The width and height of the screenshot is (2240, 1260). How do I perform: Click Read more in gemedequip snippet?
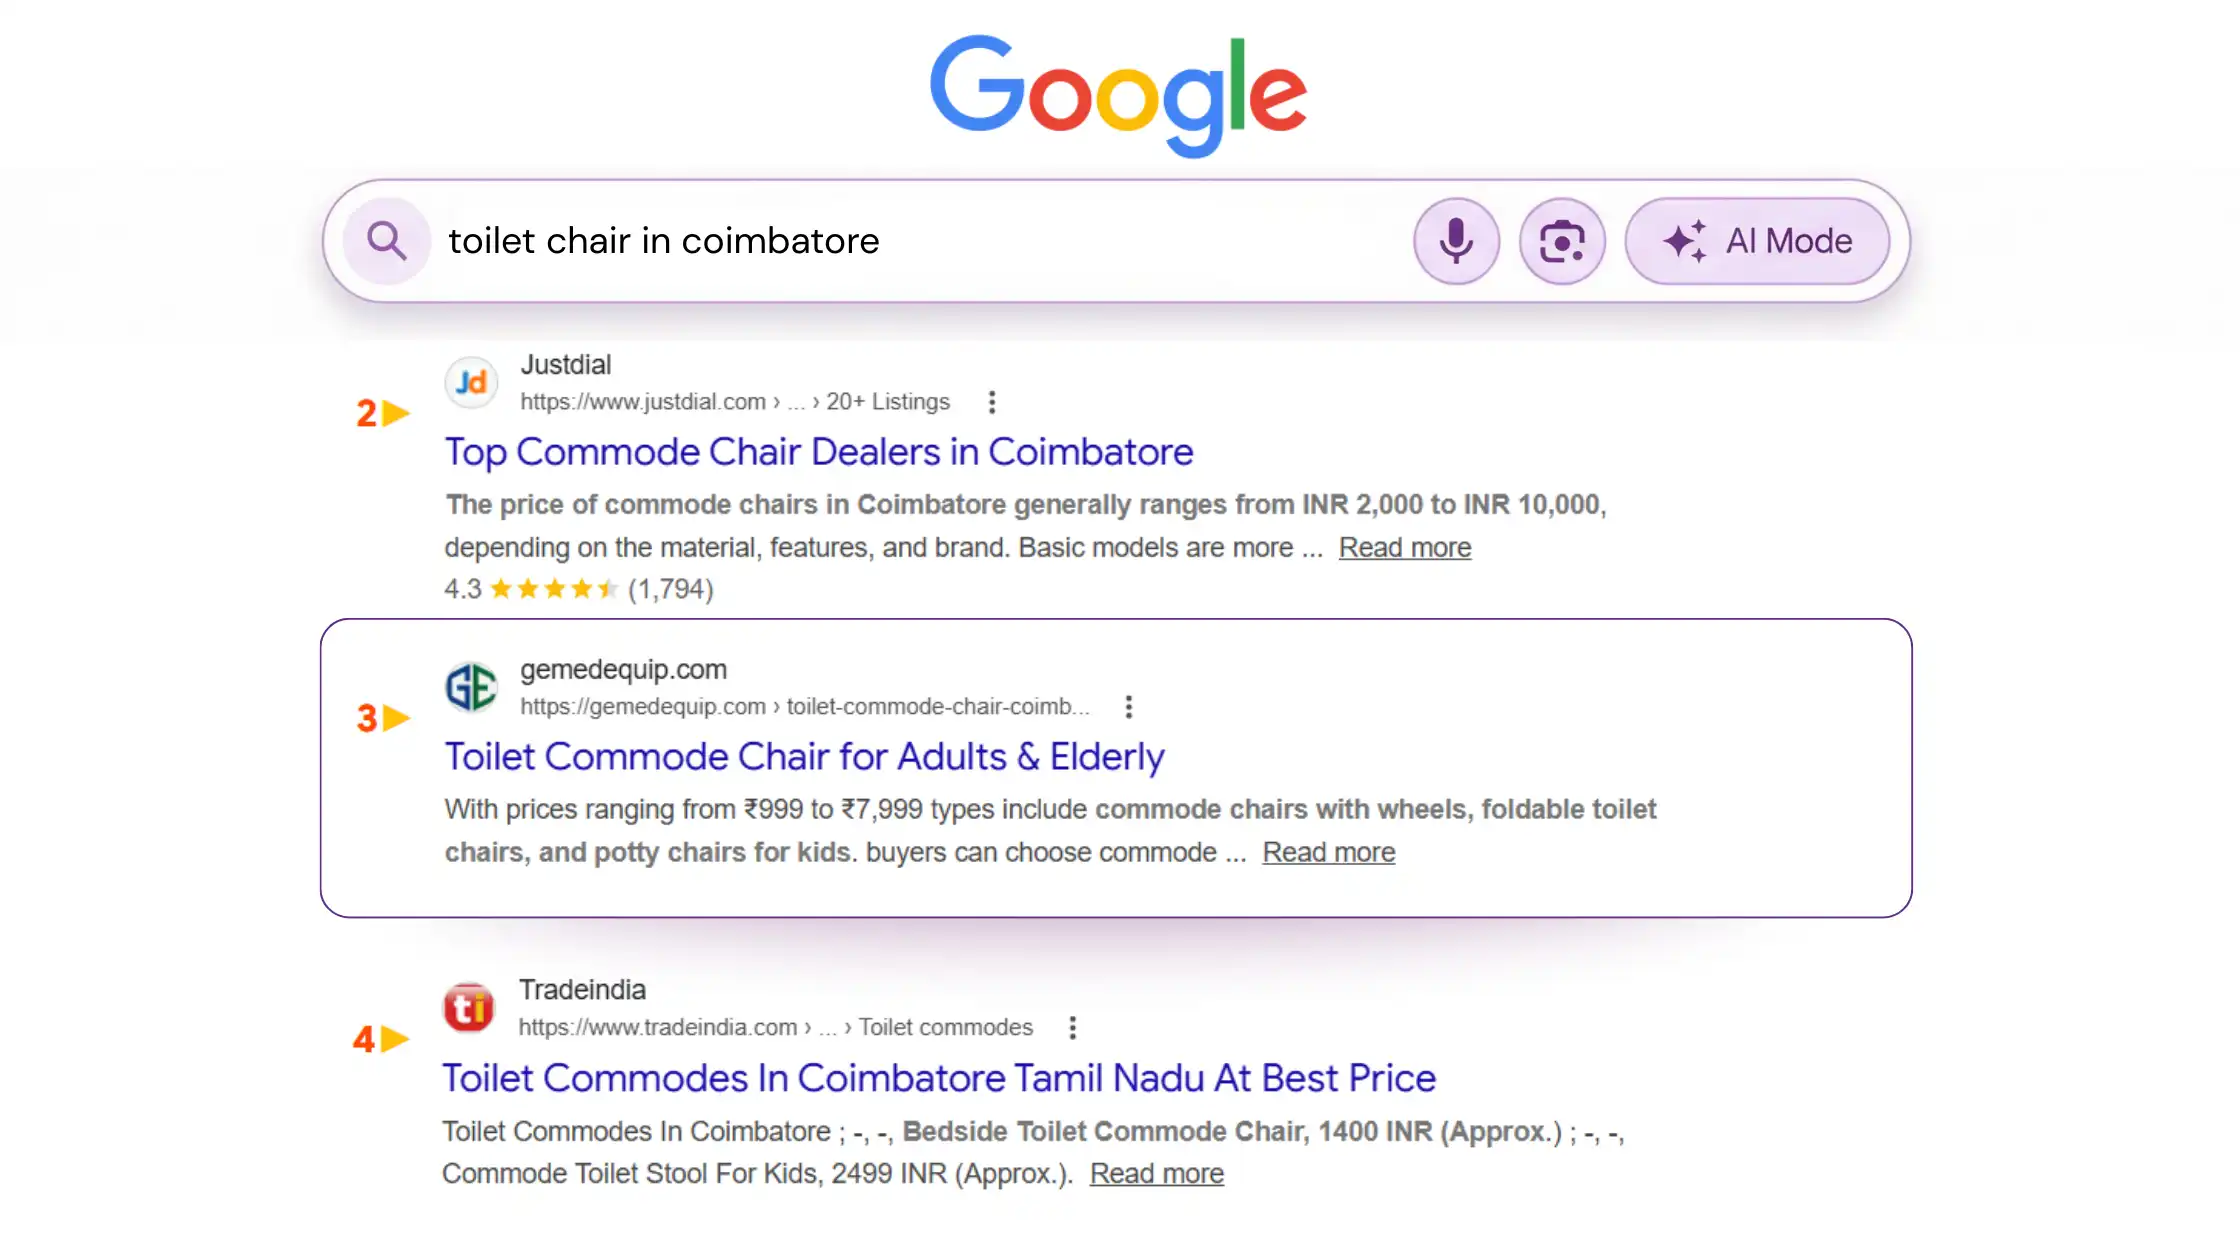click(x=1328, y=853)
